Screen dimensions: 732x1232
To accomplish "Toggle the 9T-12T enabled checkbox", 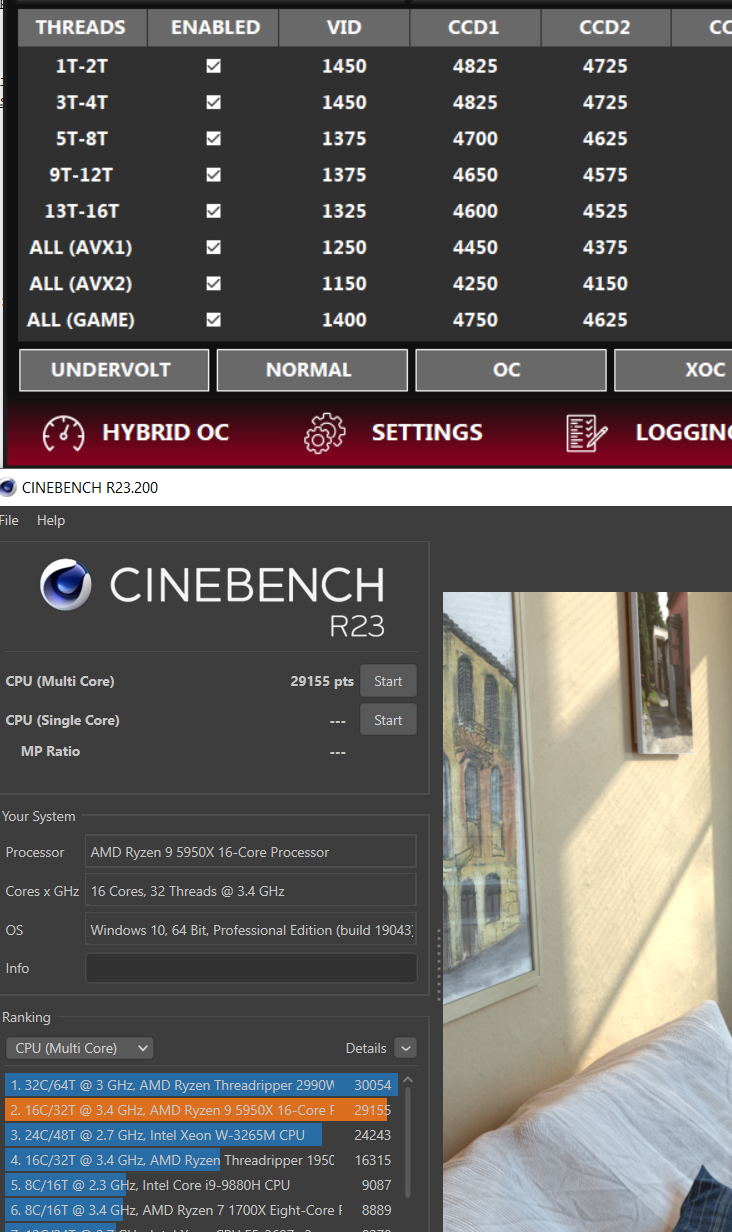I will point(213,175).
